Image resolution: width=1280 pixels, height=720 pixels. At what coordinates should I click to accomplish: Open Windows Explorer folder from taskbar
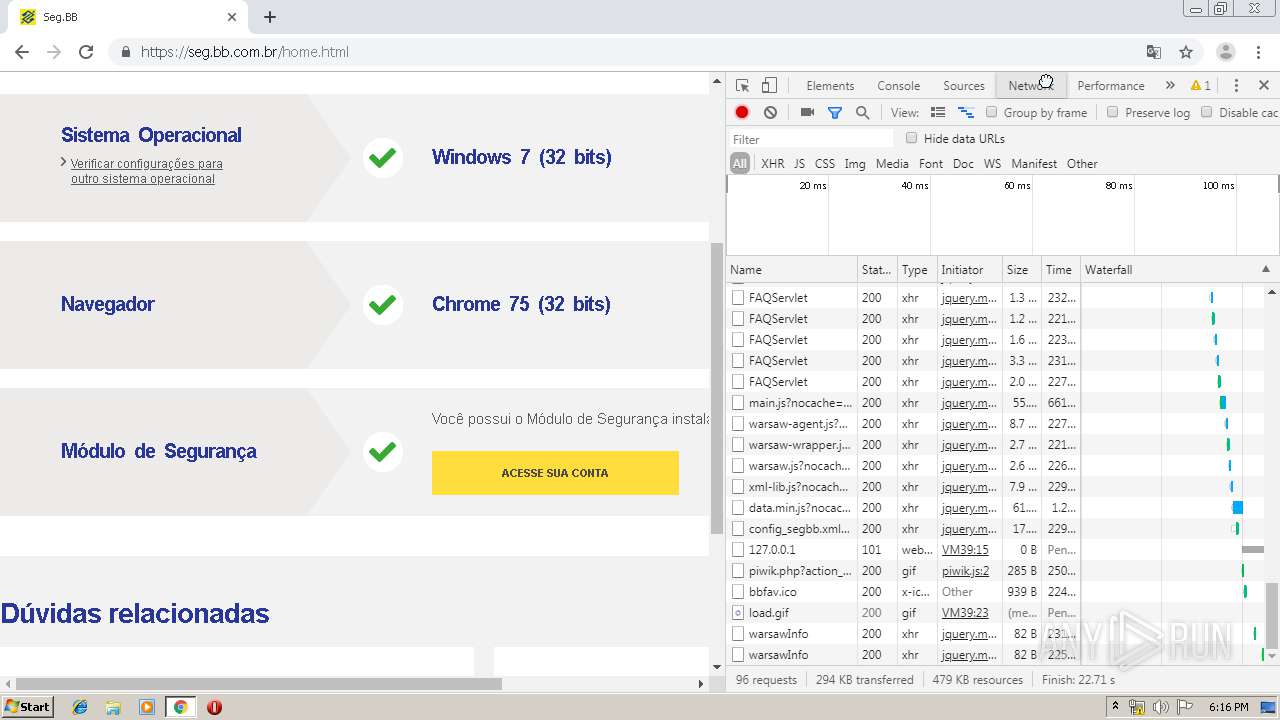point(113,707)
